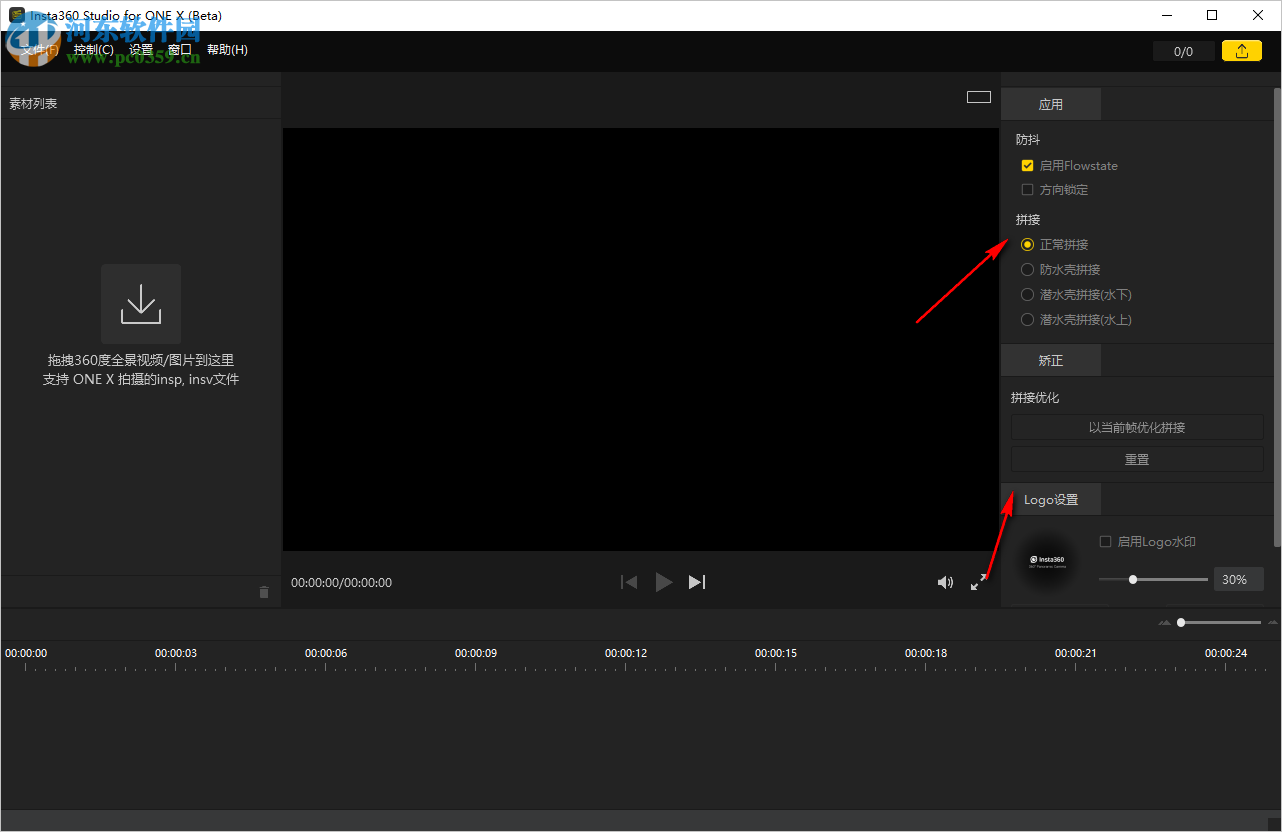Viewport: 1282px width, 832px height.
Task: Toggle fullscreen preview mode
Action: point(980,582)
